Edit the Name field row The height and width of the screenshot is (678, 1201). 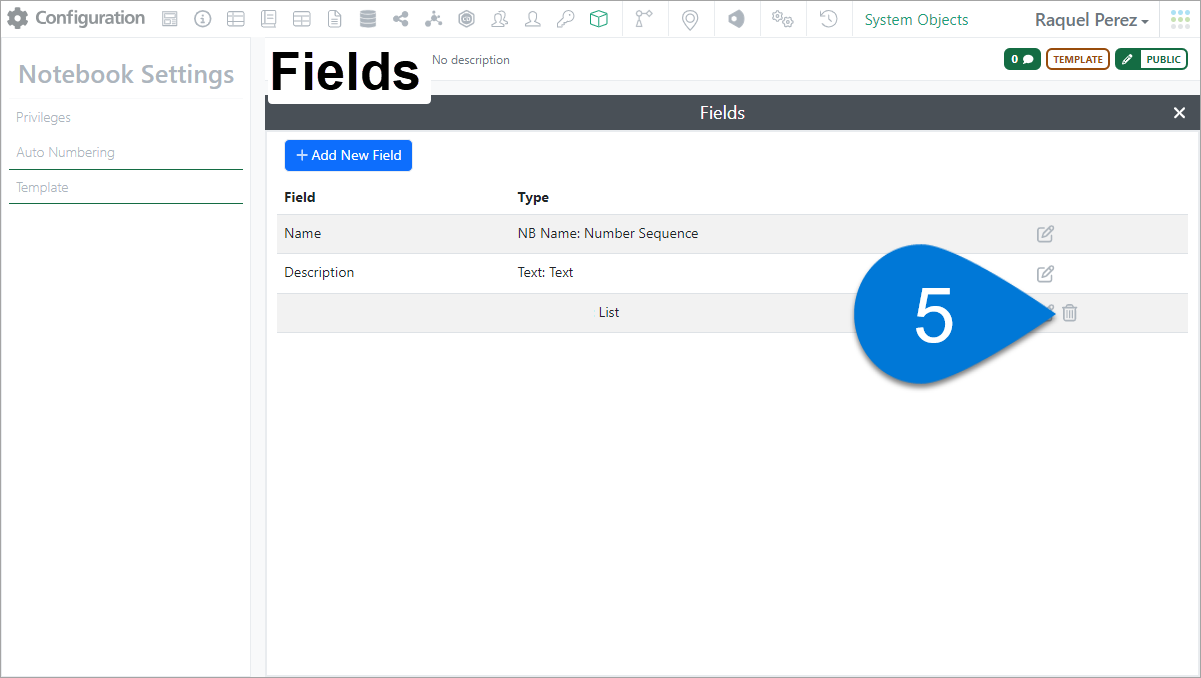1045,234
